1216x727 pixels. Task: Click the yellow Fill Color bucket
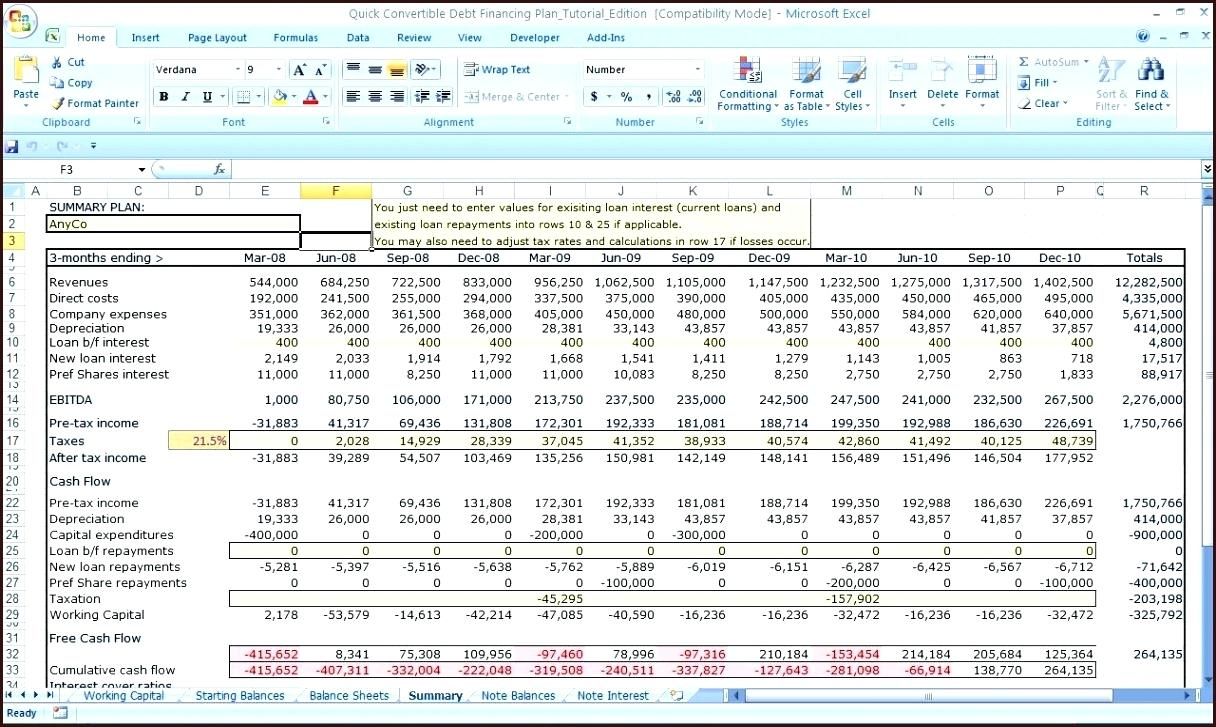(x=280, y=97)
